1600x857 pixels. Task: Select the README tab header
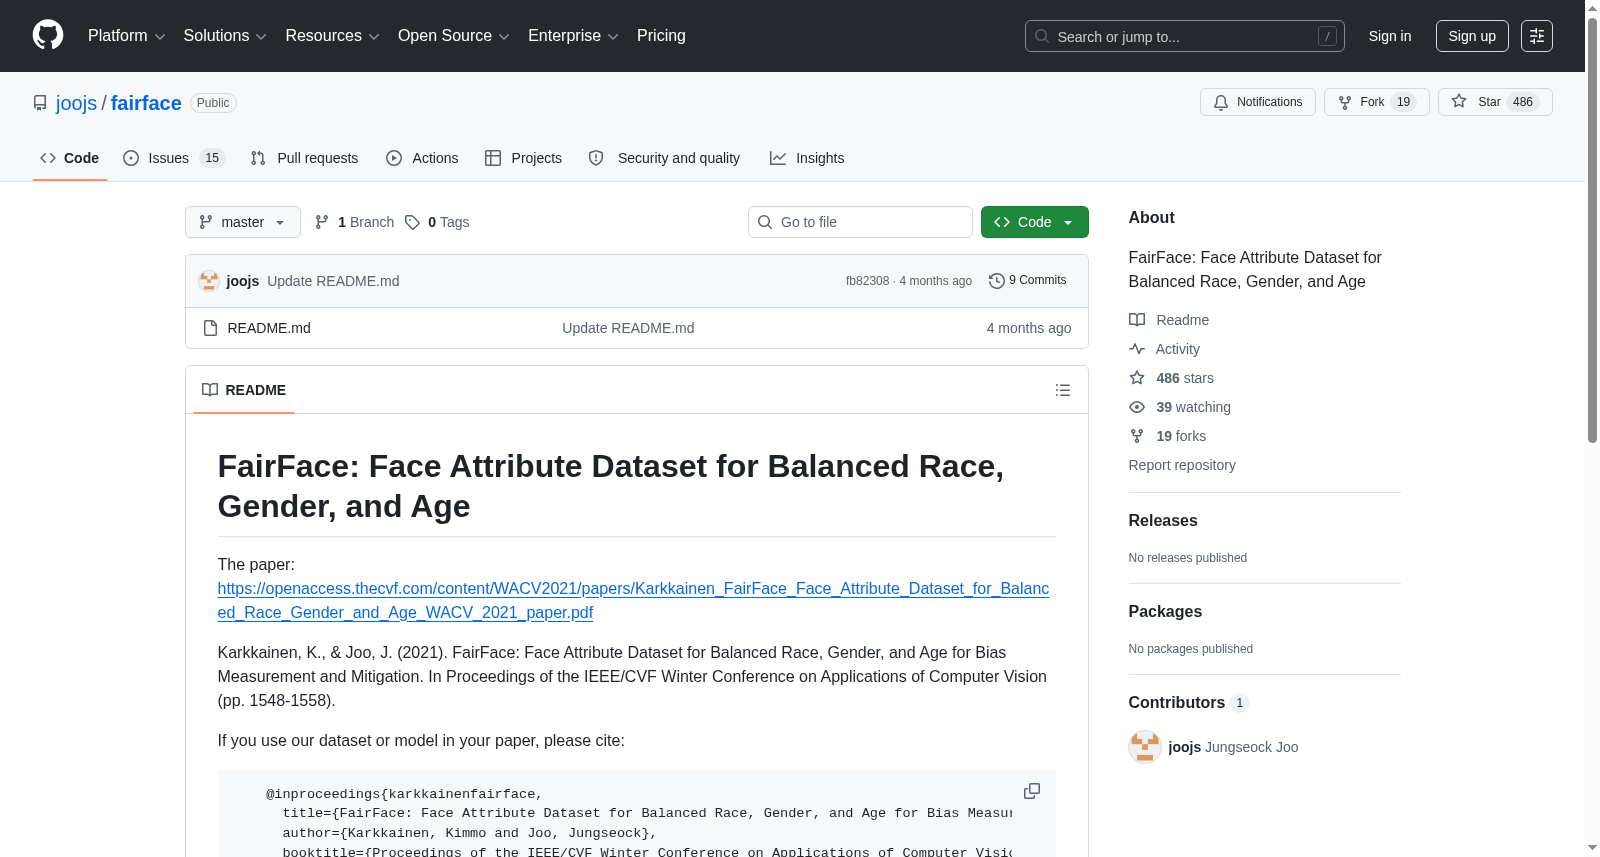pyautogui.click(x=244, y=390)
